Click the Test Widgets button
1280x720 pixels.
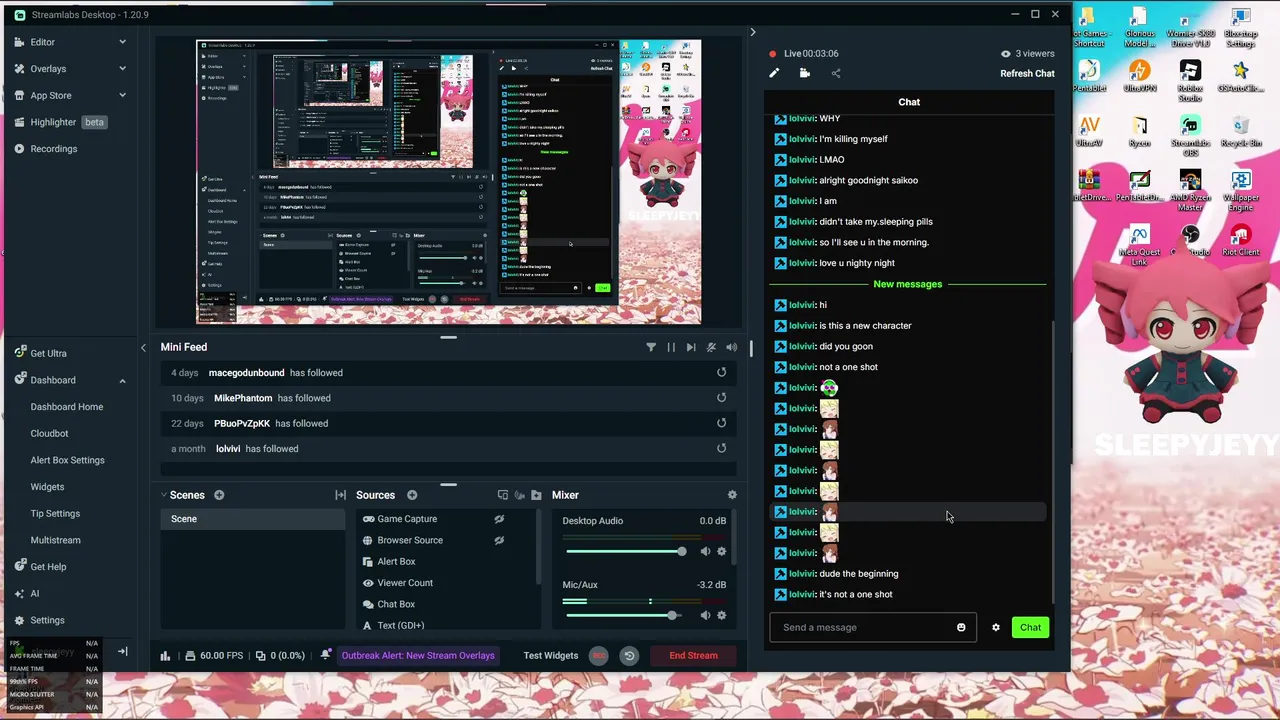click(551, 656)
